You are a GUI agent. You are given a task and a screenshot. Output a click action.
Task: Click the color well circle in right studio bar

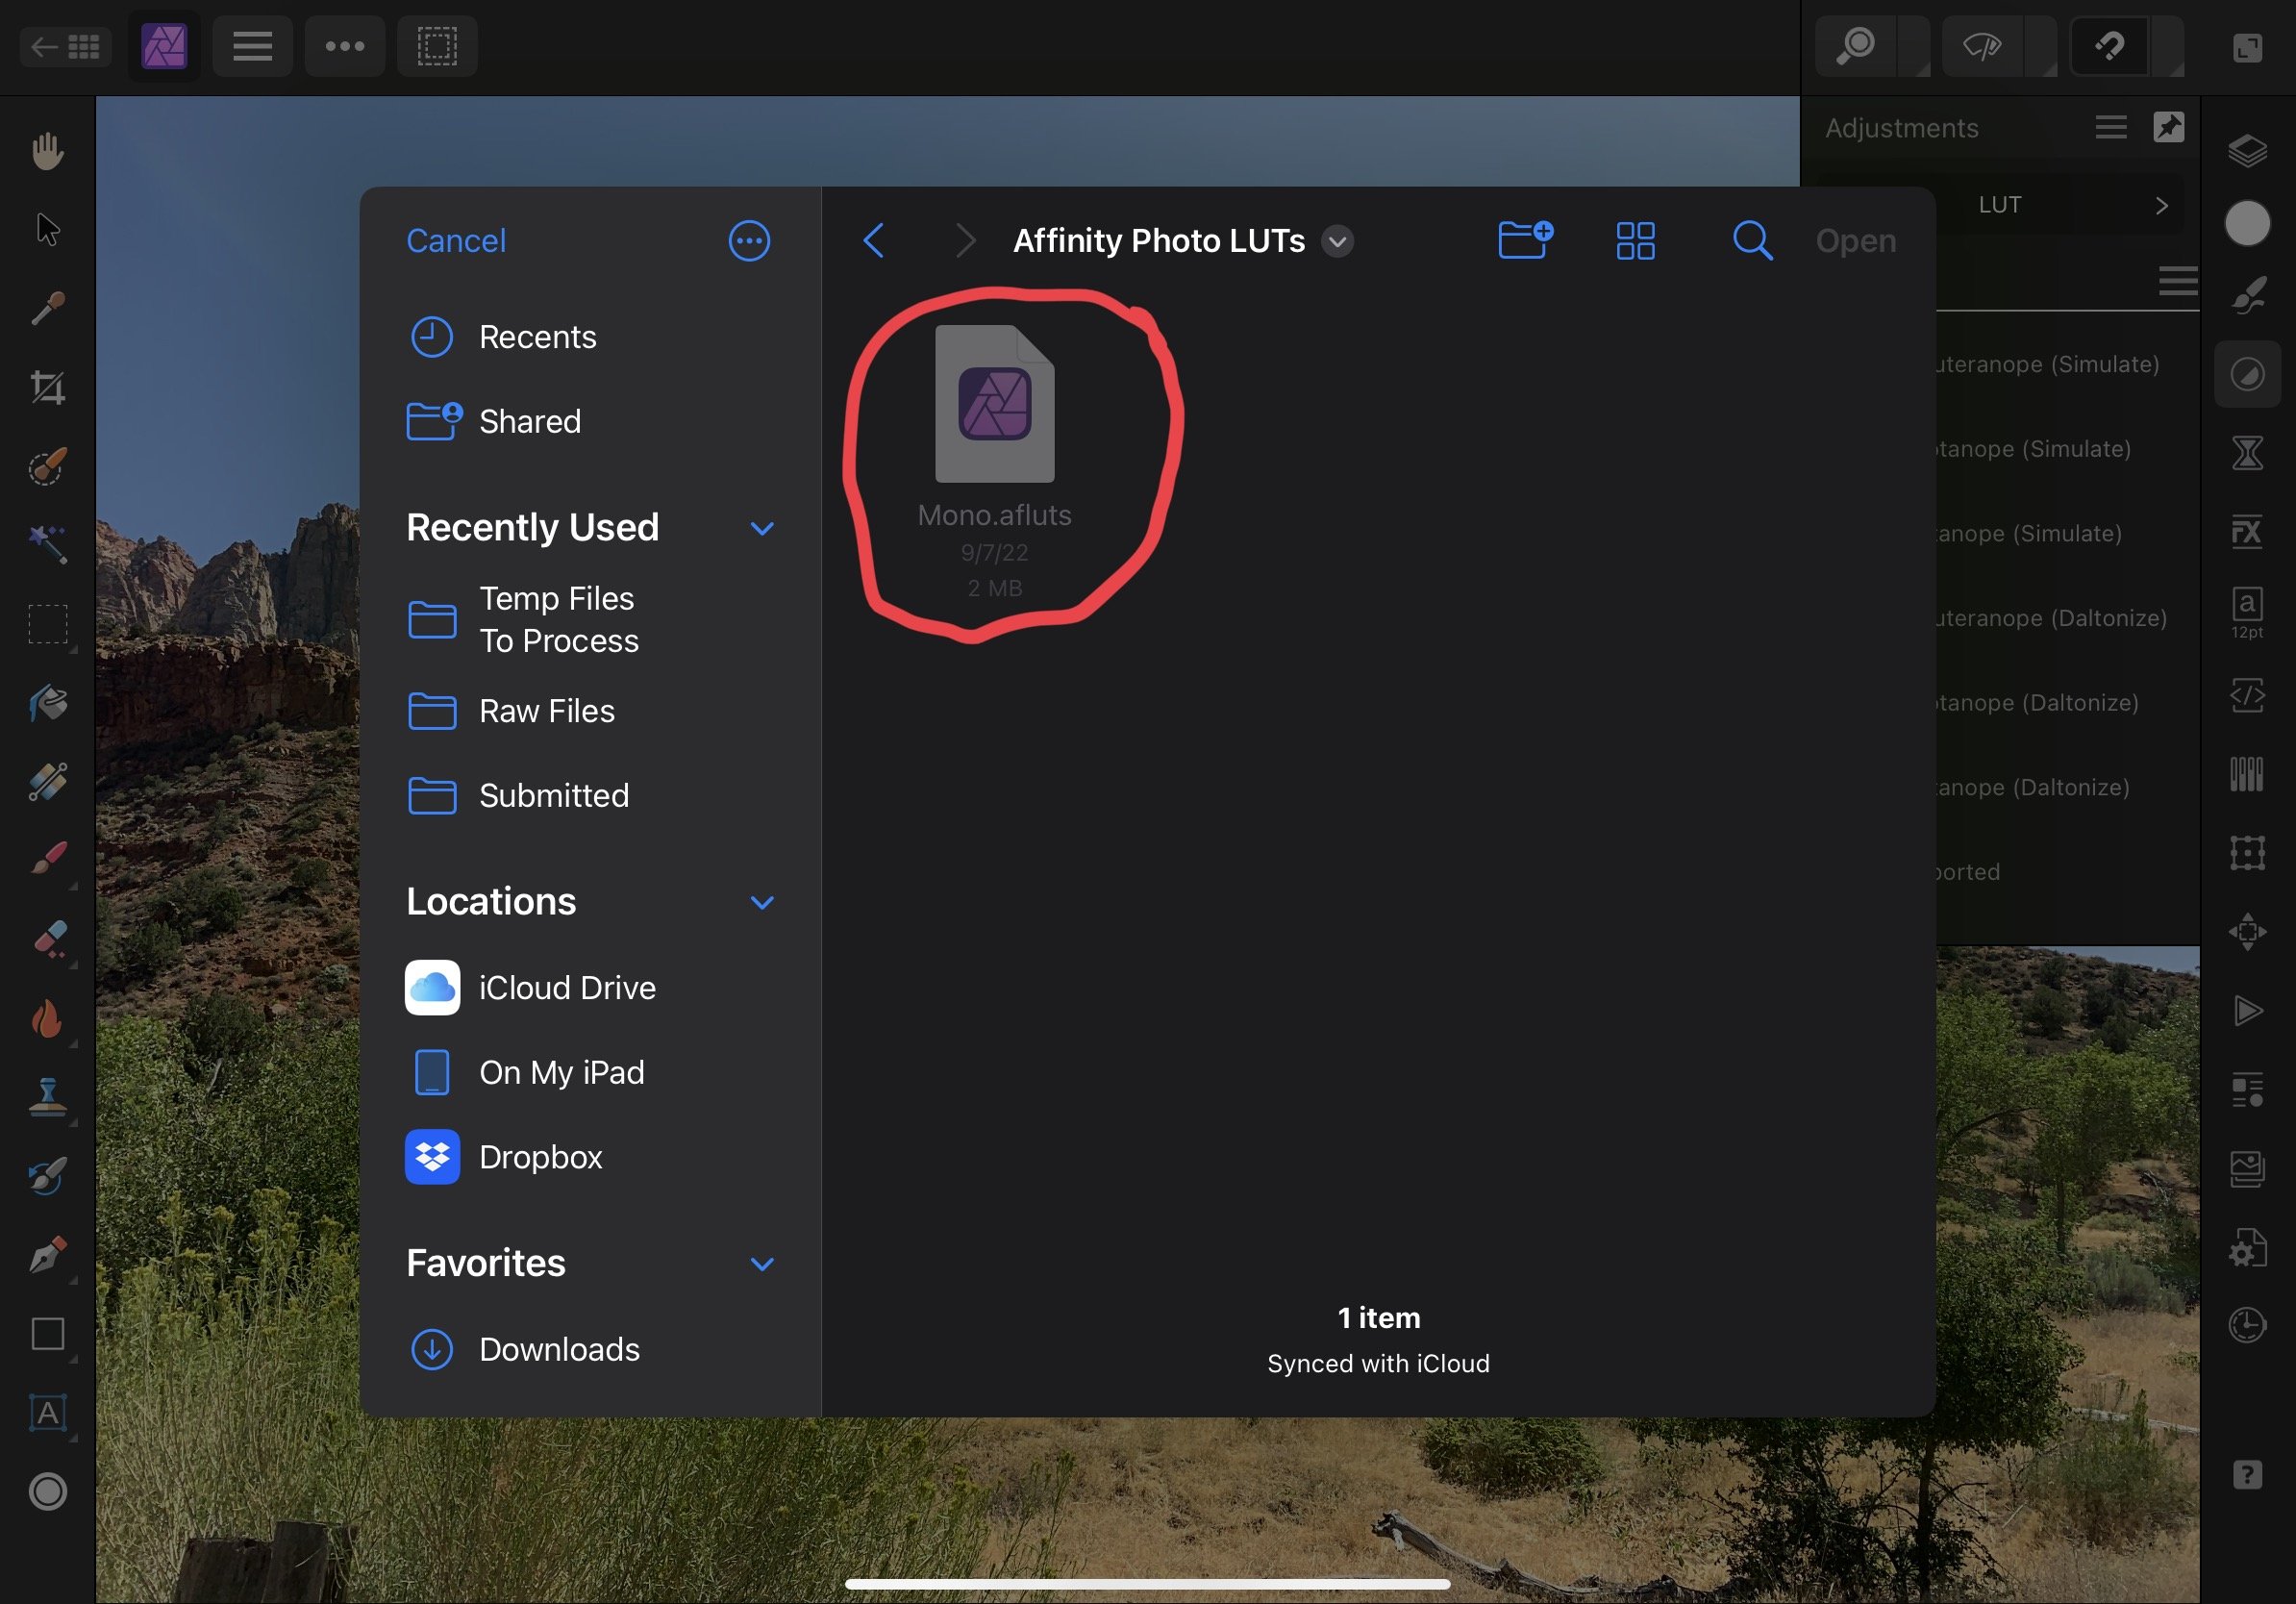2247,222
